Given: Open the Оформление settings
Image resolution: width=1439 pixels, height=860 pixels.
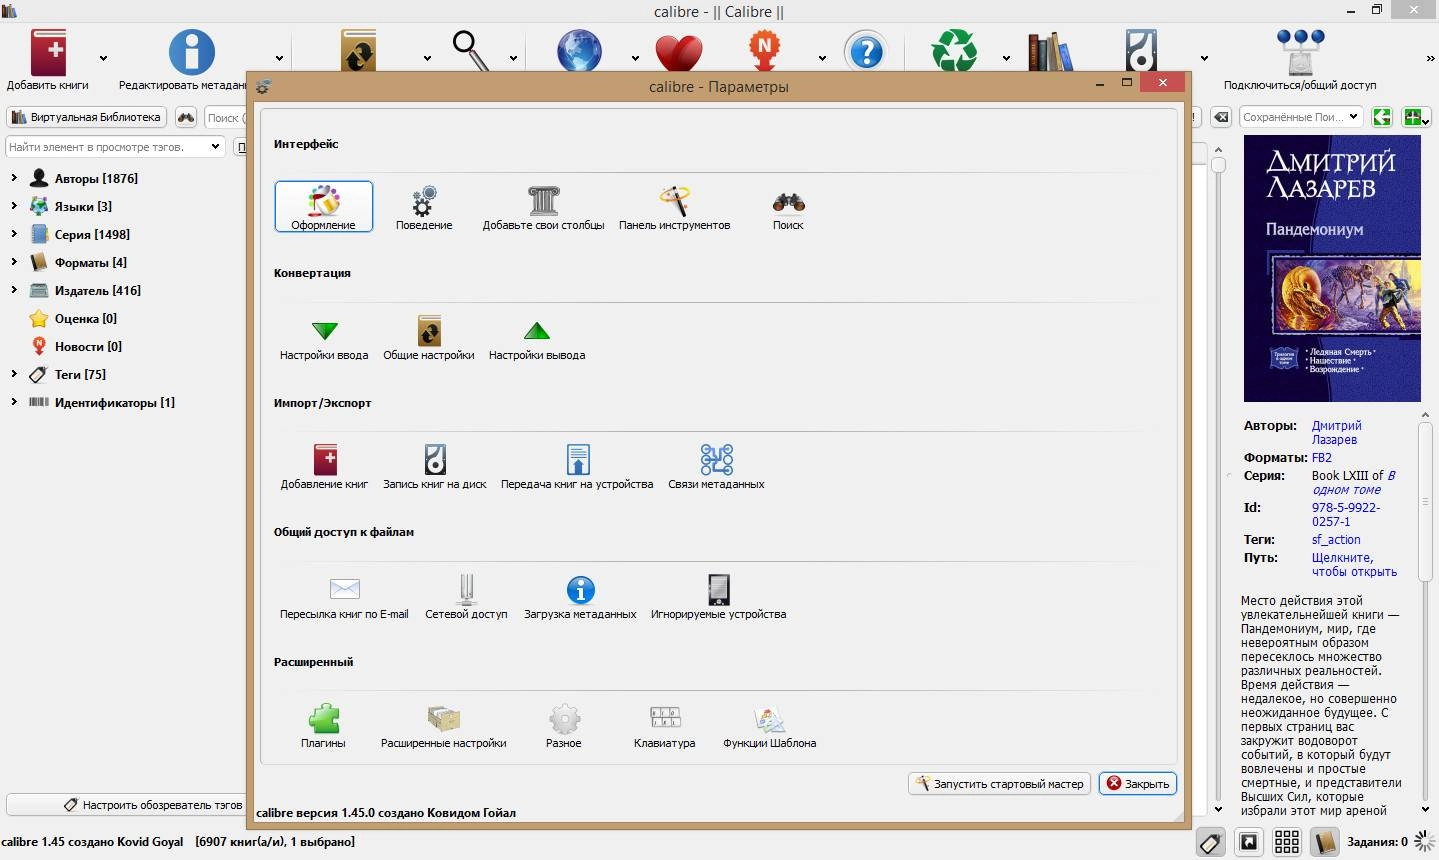Looking at the screenshot, I should (323, 207).
